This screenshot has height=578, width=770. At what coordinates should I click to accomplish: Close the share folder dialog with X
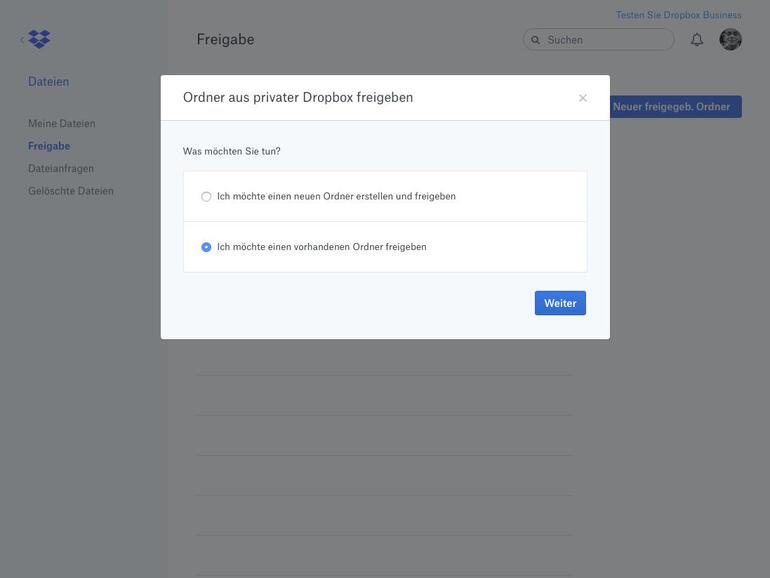coord(582,98)
